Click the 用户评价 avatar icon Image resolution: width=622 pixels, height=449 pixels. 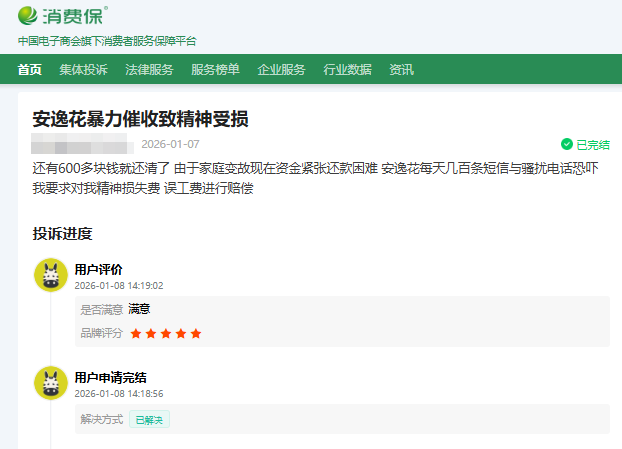point(50,275)
